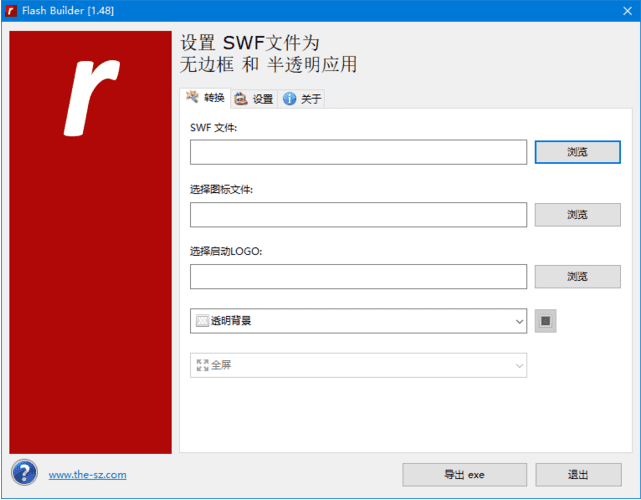Click the SWF 文件 path input field
The height and width of the screenshot is (500, 641).
(x=358, y=152)
